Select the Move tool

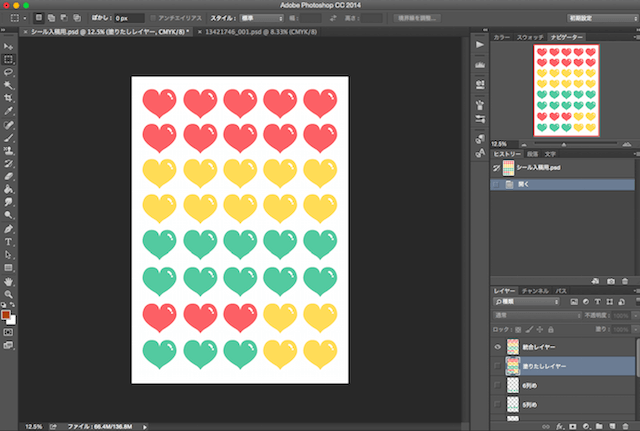8,46
